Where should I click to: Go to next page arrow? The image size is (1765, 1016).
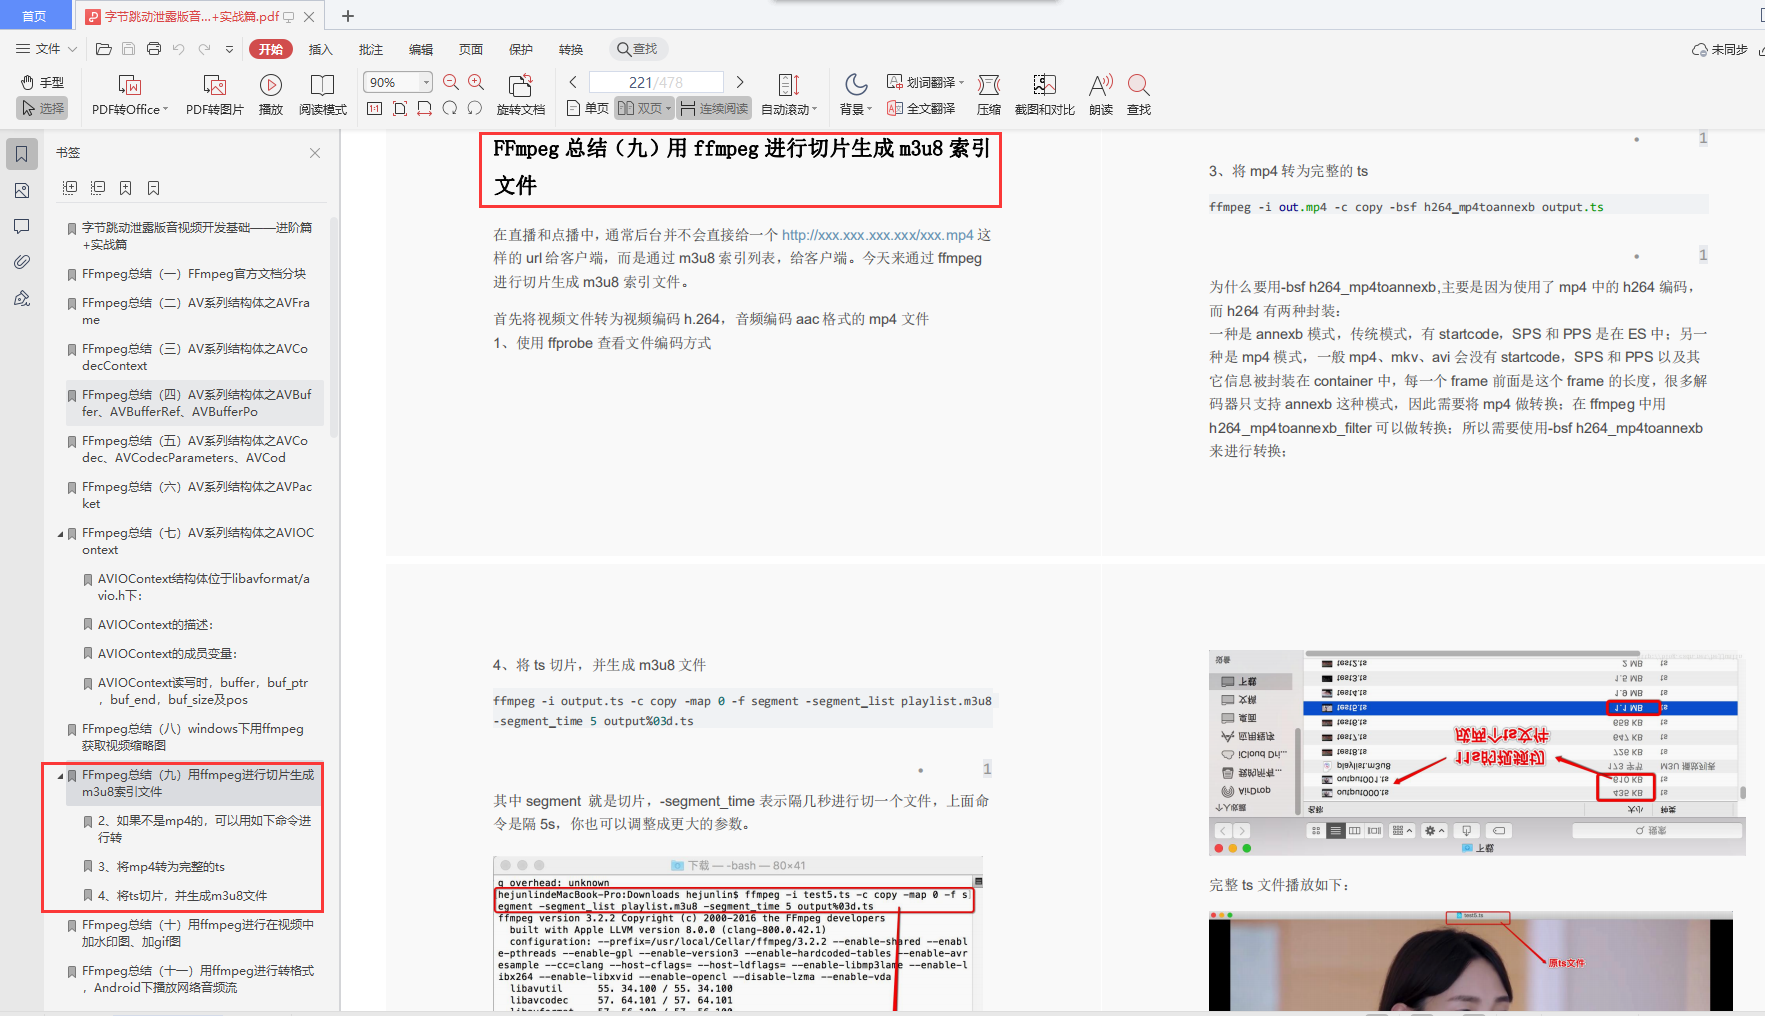[740, 82]
